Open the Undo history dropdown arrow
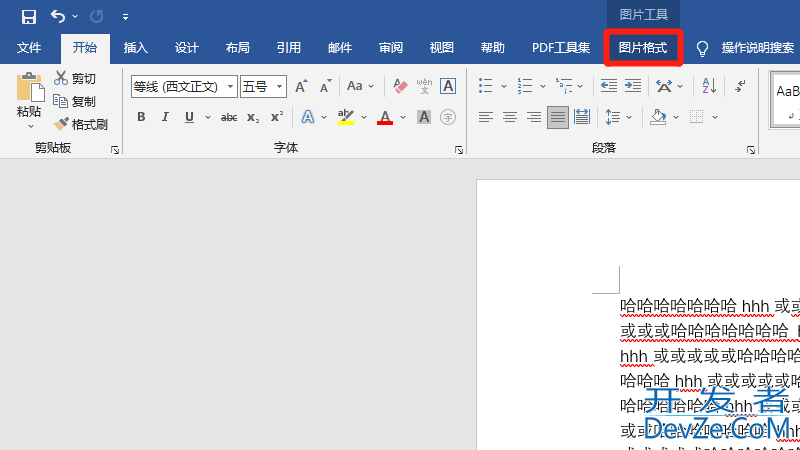 75,17
